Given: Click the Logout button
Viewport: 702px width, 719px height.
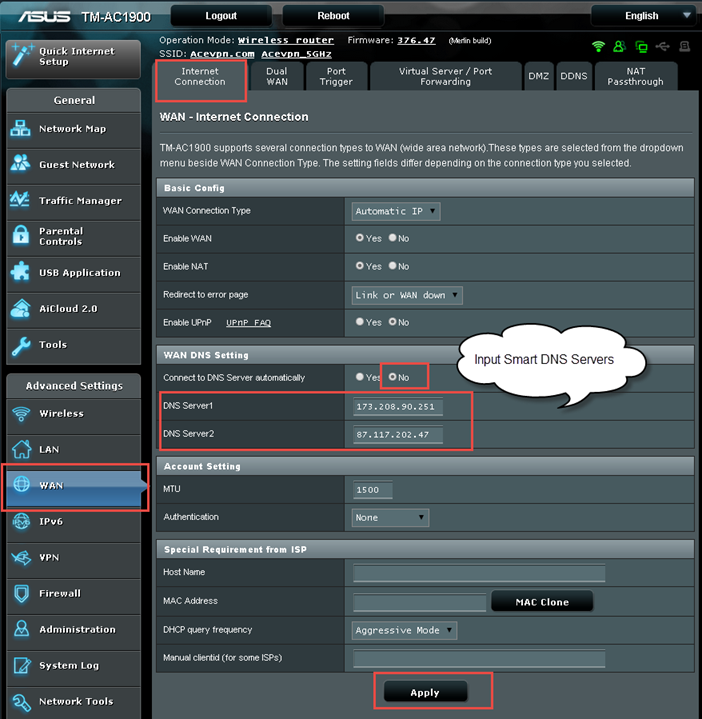Looking at the screenshot, I should pos(221,16).
